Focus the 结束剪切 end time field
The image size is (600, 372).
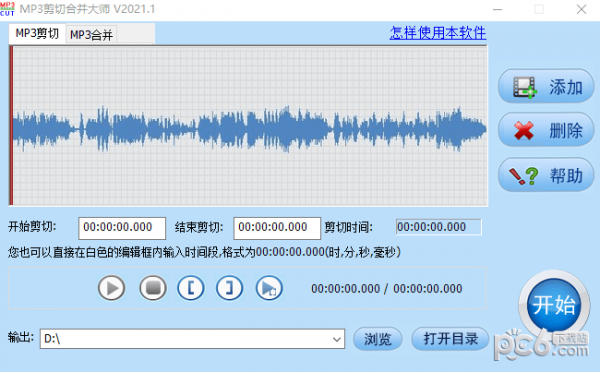(x=277, y=228)
